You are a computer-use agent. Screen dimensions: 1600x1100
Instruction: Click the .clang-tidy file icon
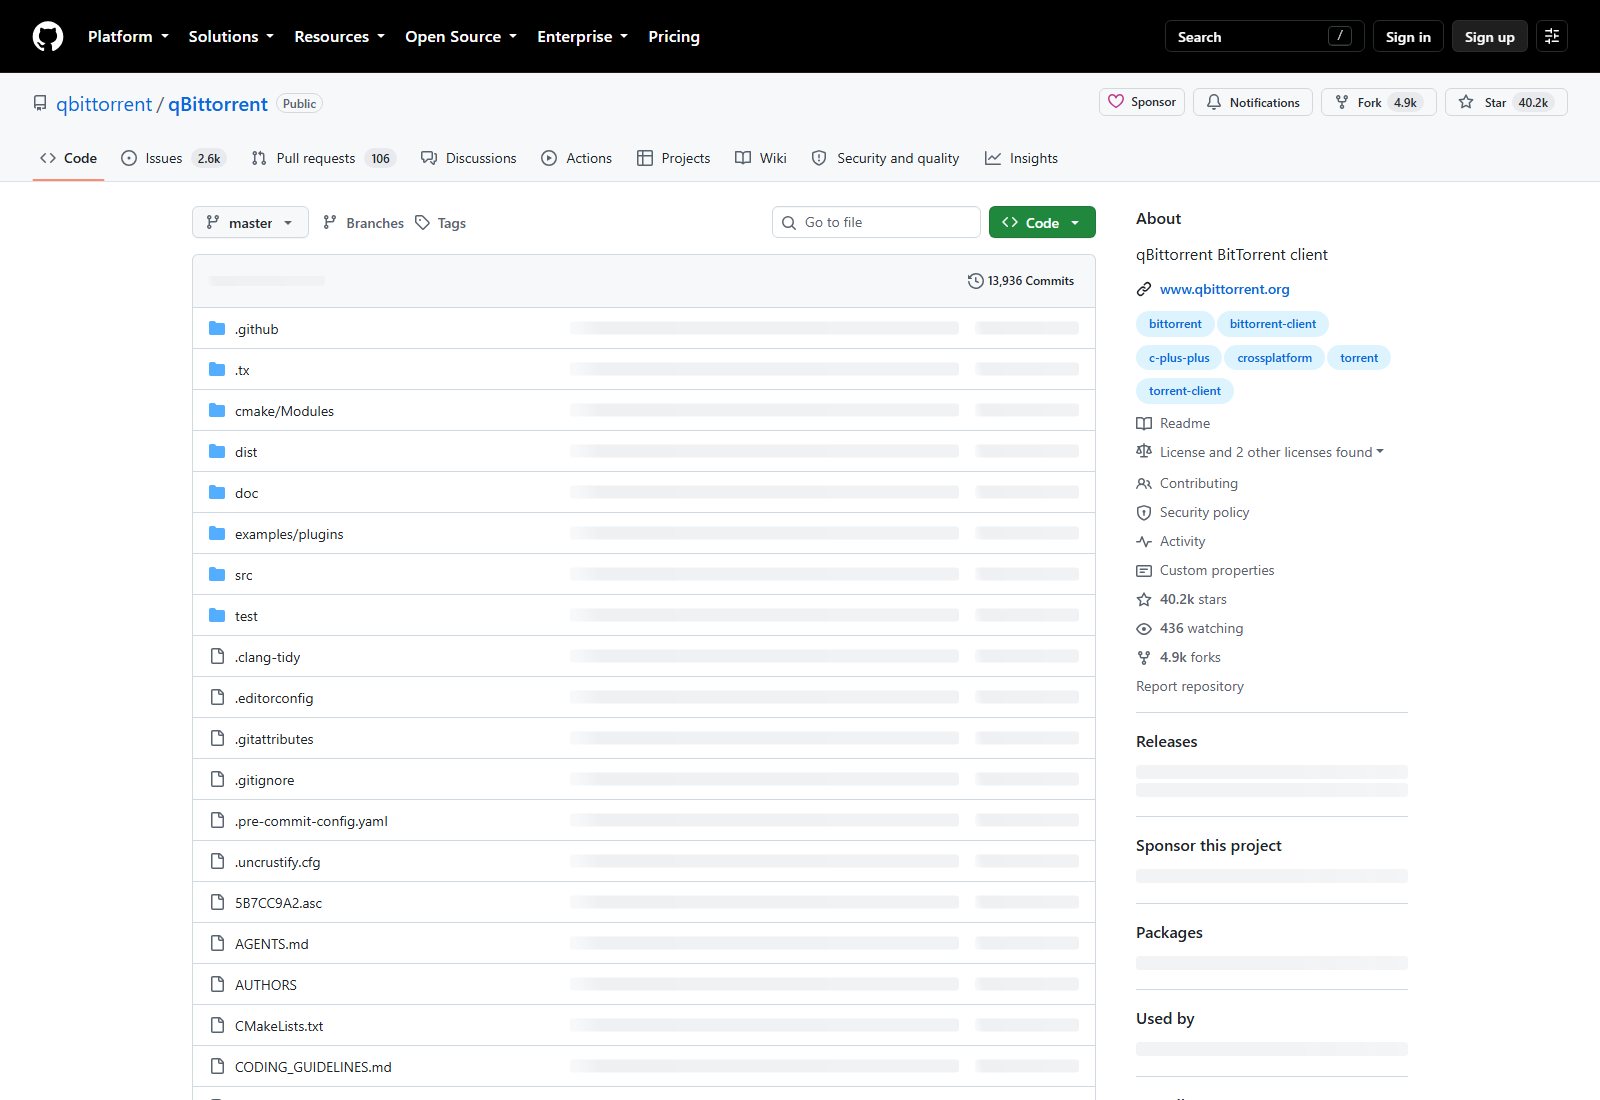tap(217, 656)
